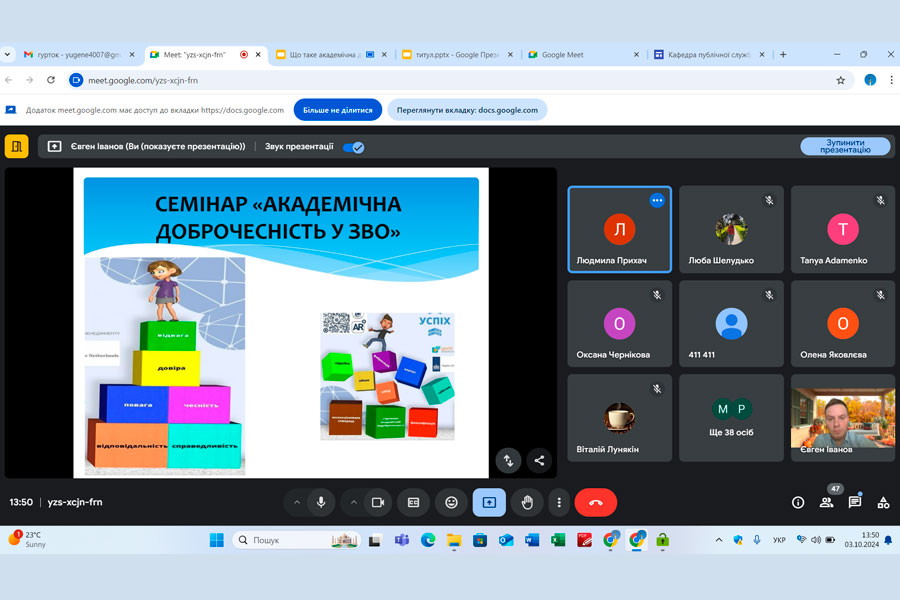Open the notification bell in tray
This screenshot has width=900, height=600.
(888, 540)
